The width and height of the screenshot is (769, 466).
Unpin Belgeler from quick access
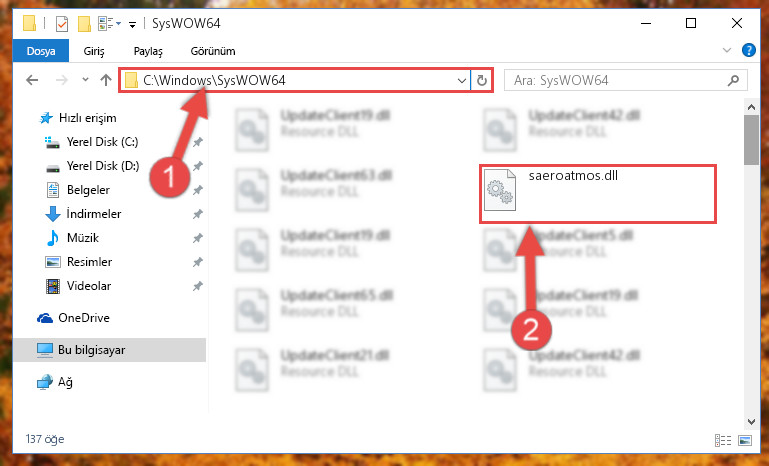[x=198, y=190]
